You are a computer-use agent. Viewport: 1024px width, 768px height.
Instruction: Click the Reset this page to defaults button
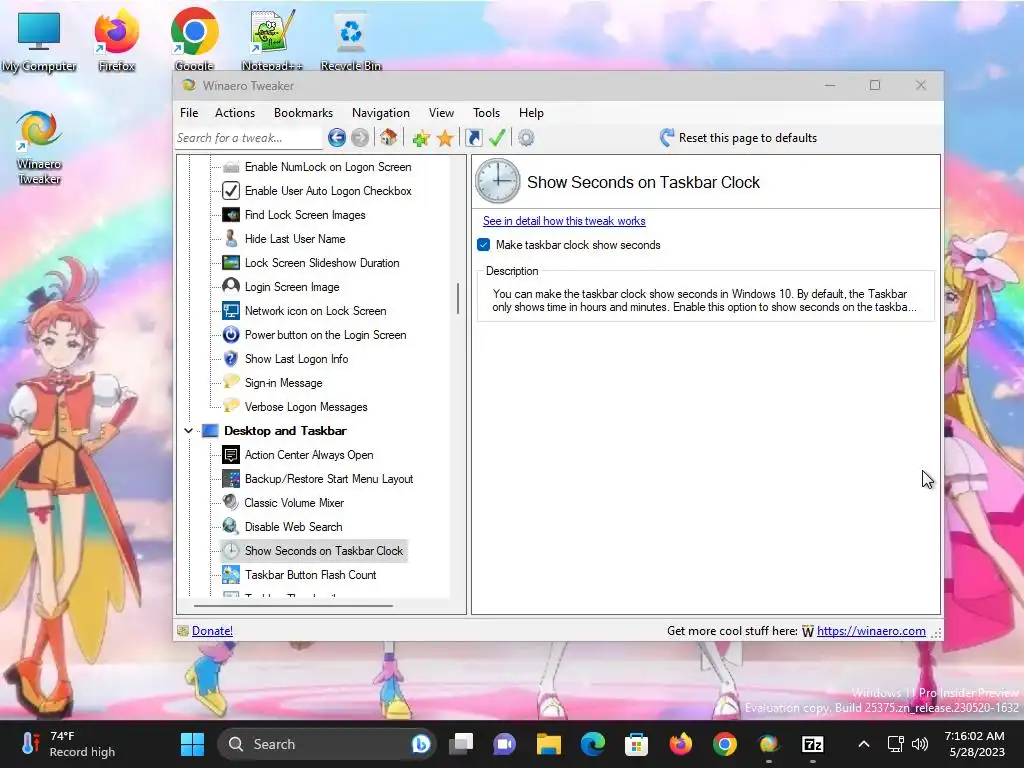pyautogui.click(x=739, y=138)
